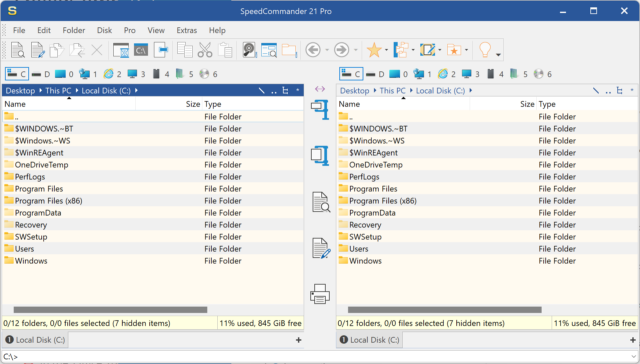Viewport: 640px width, 364px height.
Task: Click Desktop in the left pane breadcrumb
Action: (20, 91)
